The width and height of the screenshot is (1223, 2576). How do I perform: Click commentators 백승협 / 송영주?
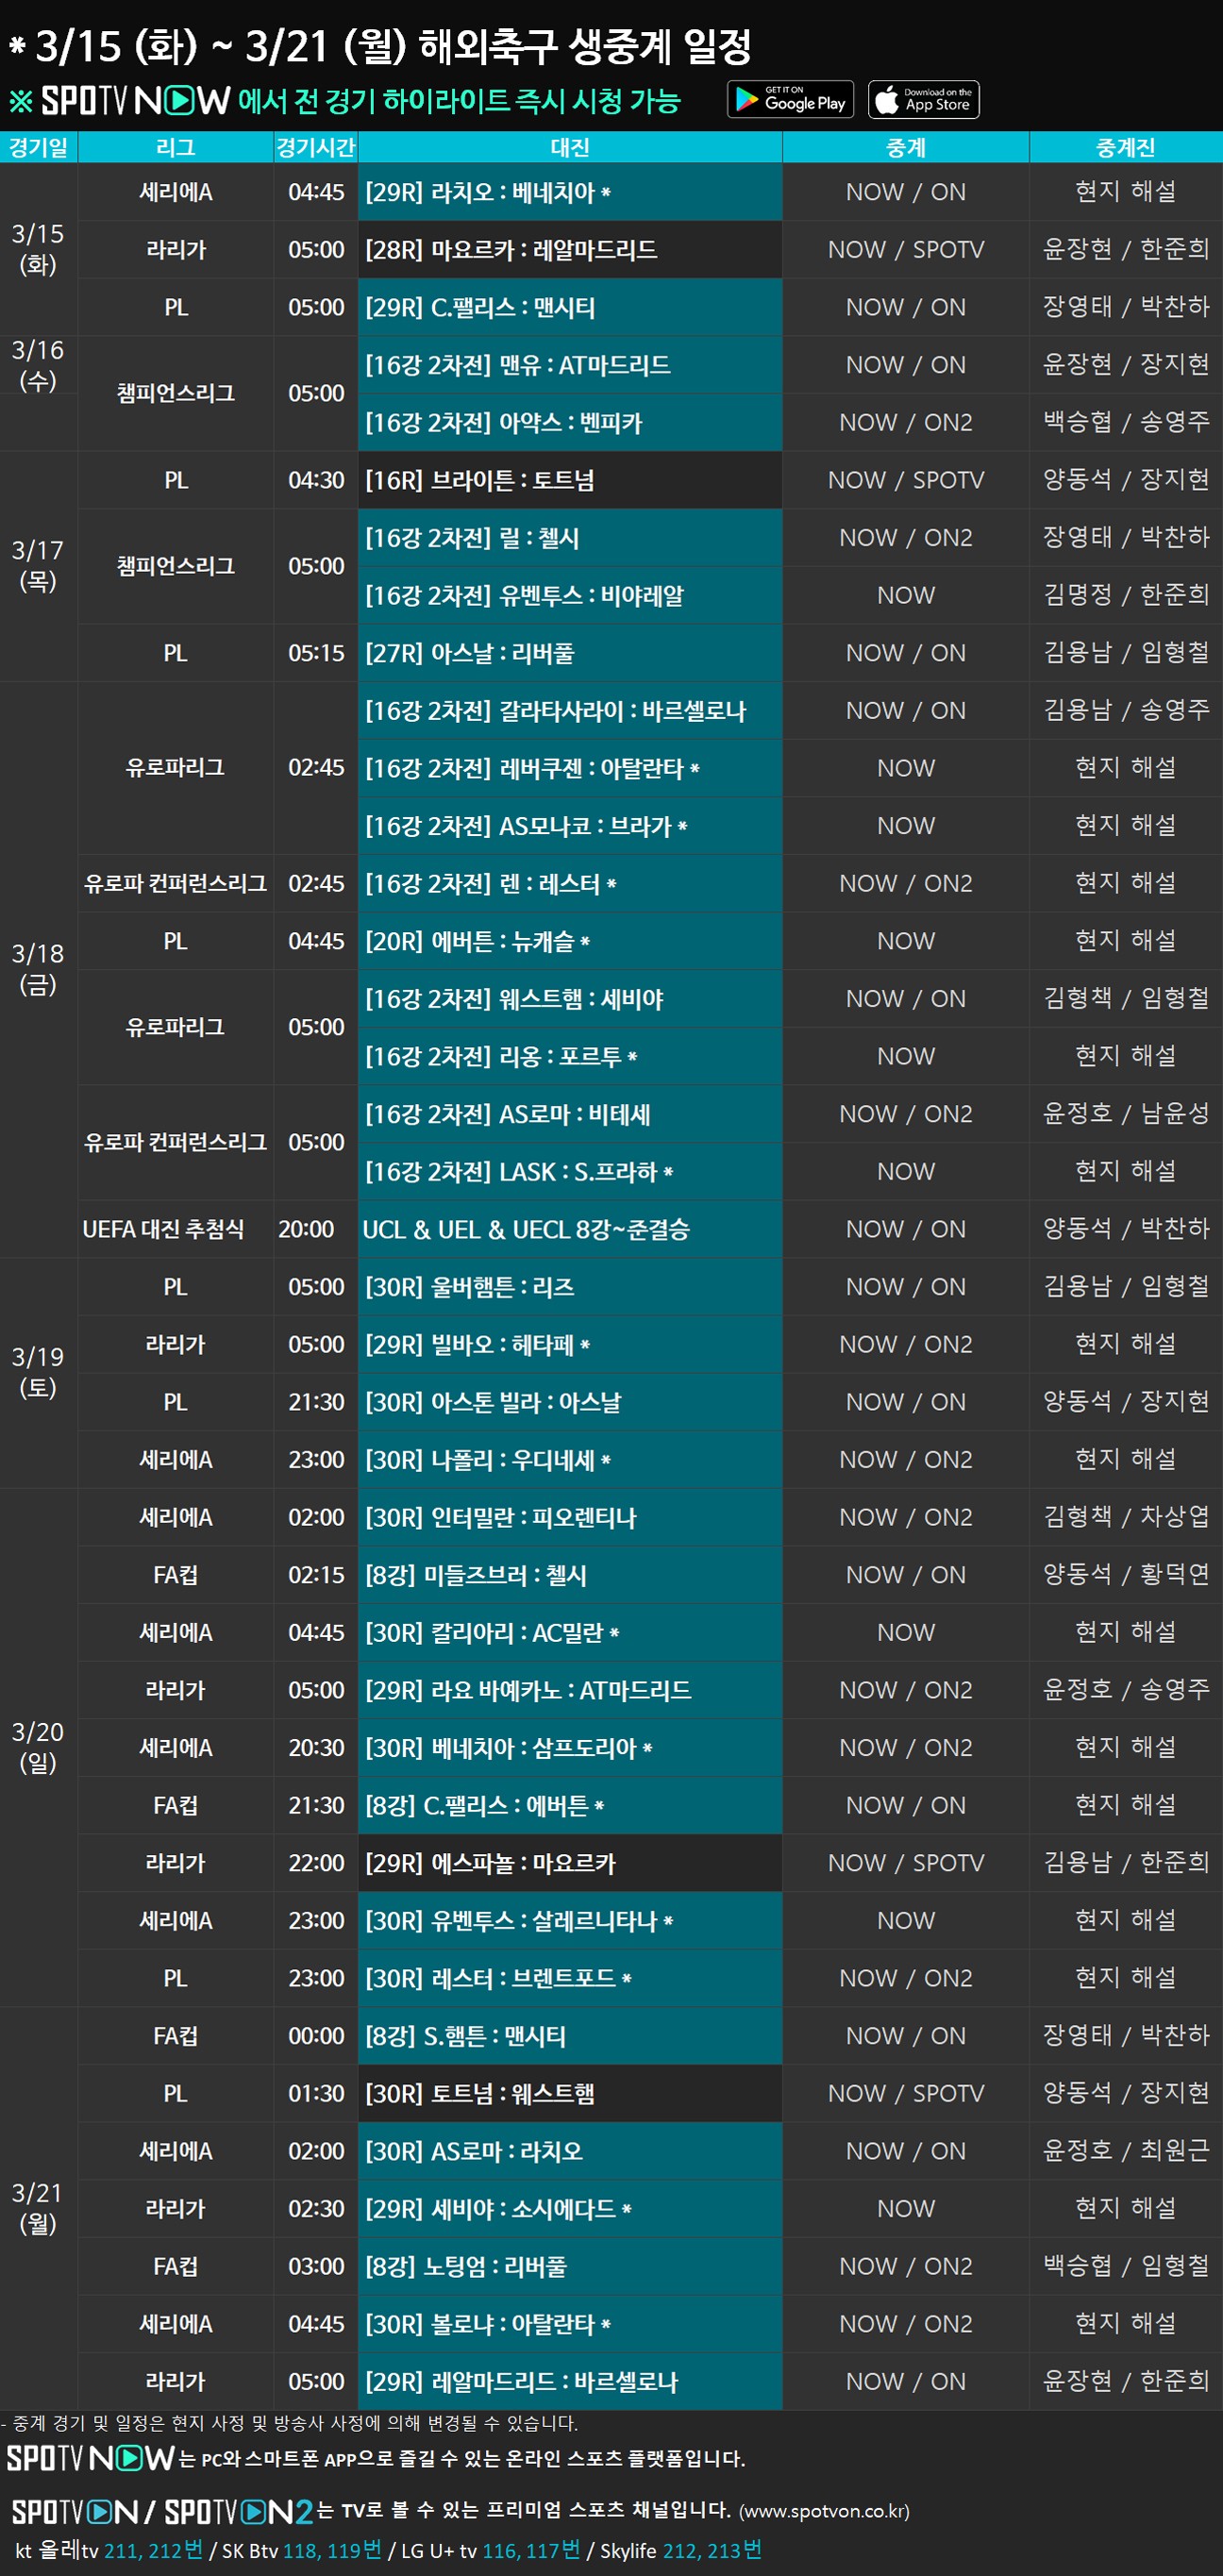tap(1126, 423)
